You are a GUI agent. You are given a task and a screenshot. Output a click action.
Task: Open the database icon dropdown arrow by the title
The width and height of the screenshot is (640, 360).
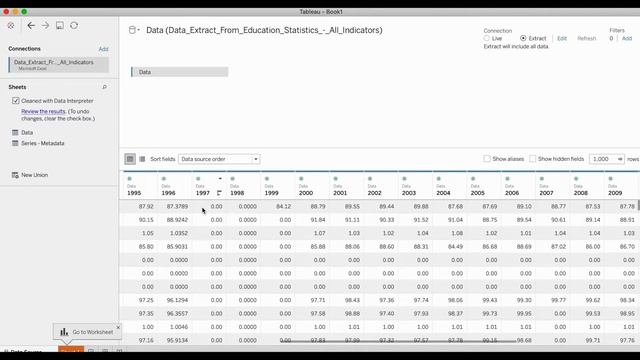coord(139,30)
